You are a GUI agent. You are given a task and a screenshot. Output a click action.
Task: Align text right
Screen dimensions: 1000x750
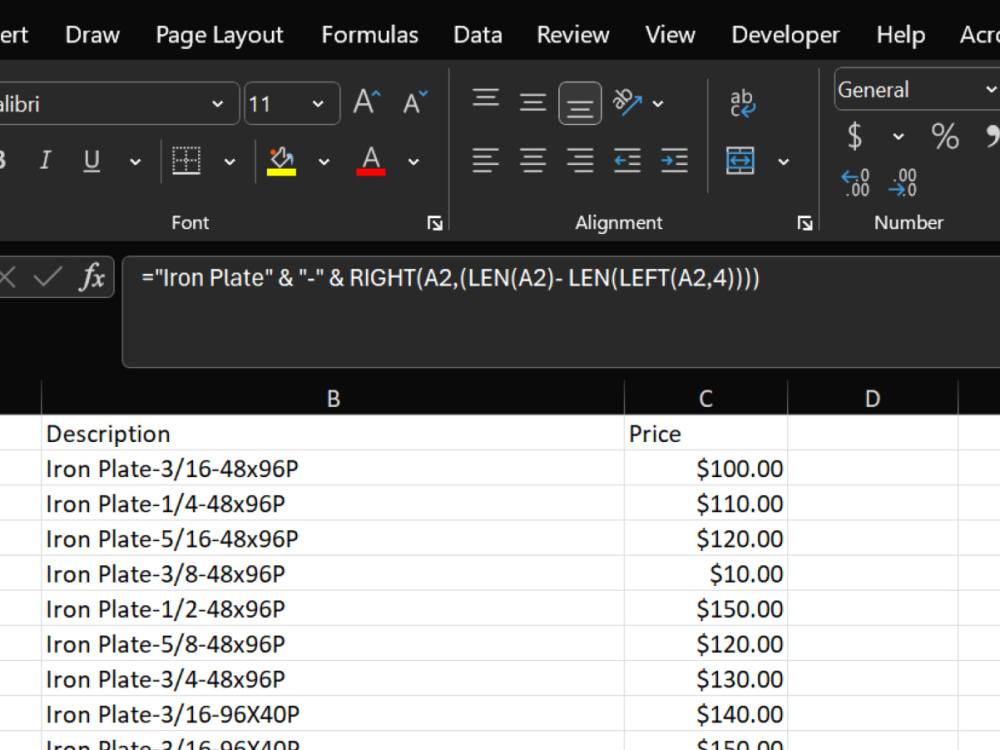pos(580,160)
